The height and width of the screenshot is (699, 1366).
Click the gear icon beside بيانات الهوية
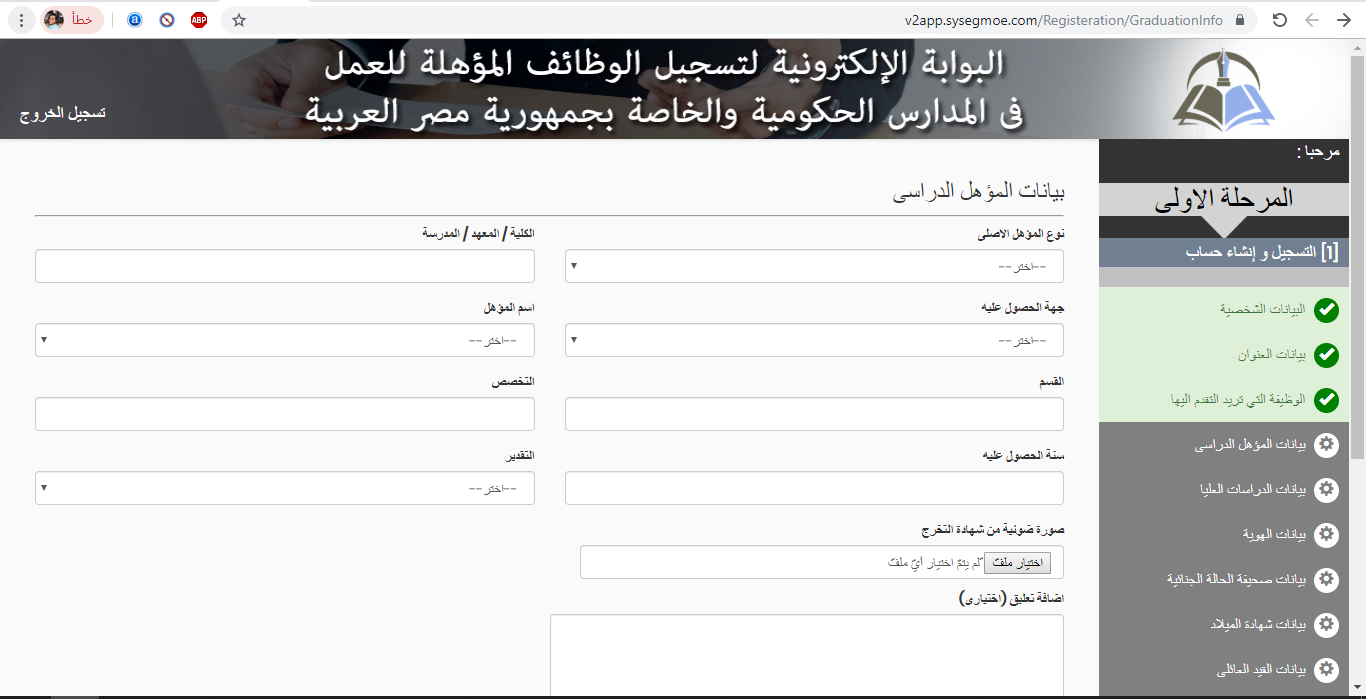[1326, 535]
